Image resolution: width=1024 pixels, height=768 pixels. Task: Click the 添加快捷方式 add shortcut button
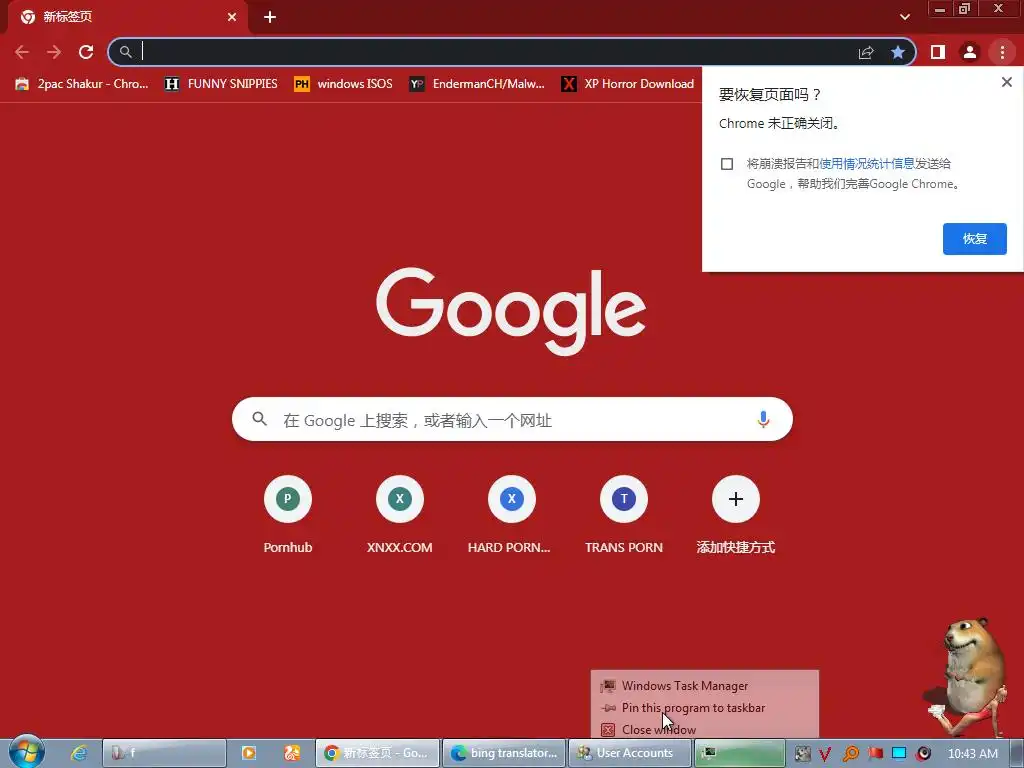735,515
